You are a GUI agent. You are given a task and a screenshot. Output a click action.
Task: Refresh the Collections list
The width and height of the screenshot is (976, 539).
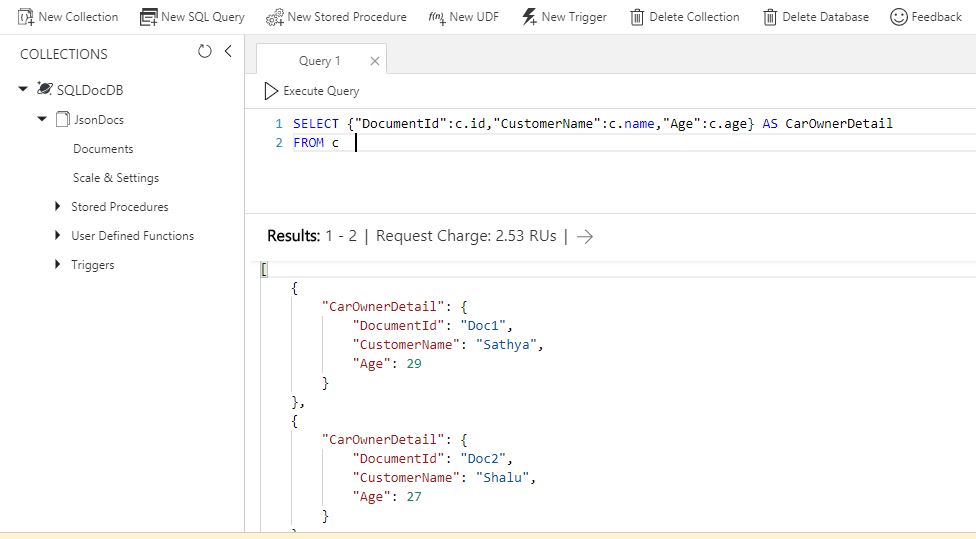(x=205, y=51)
